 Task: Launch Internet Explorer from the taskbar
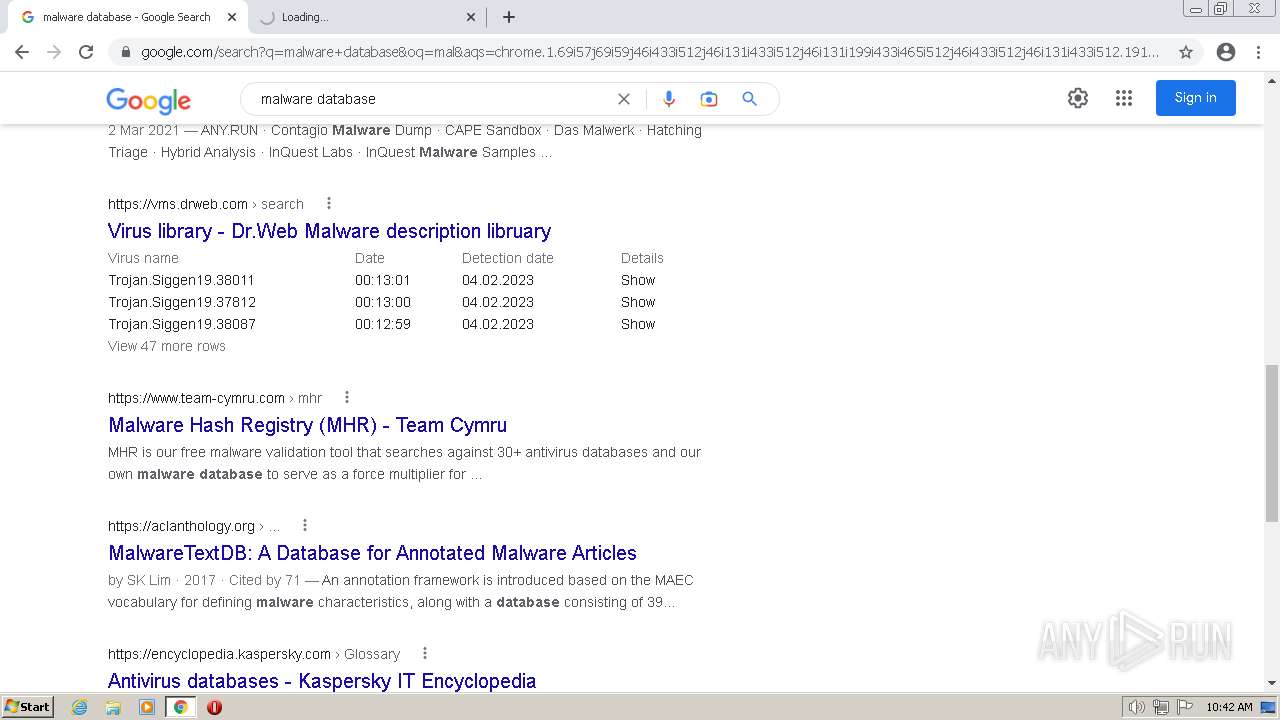coord(80,707)
